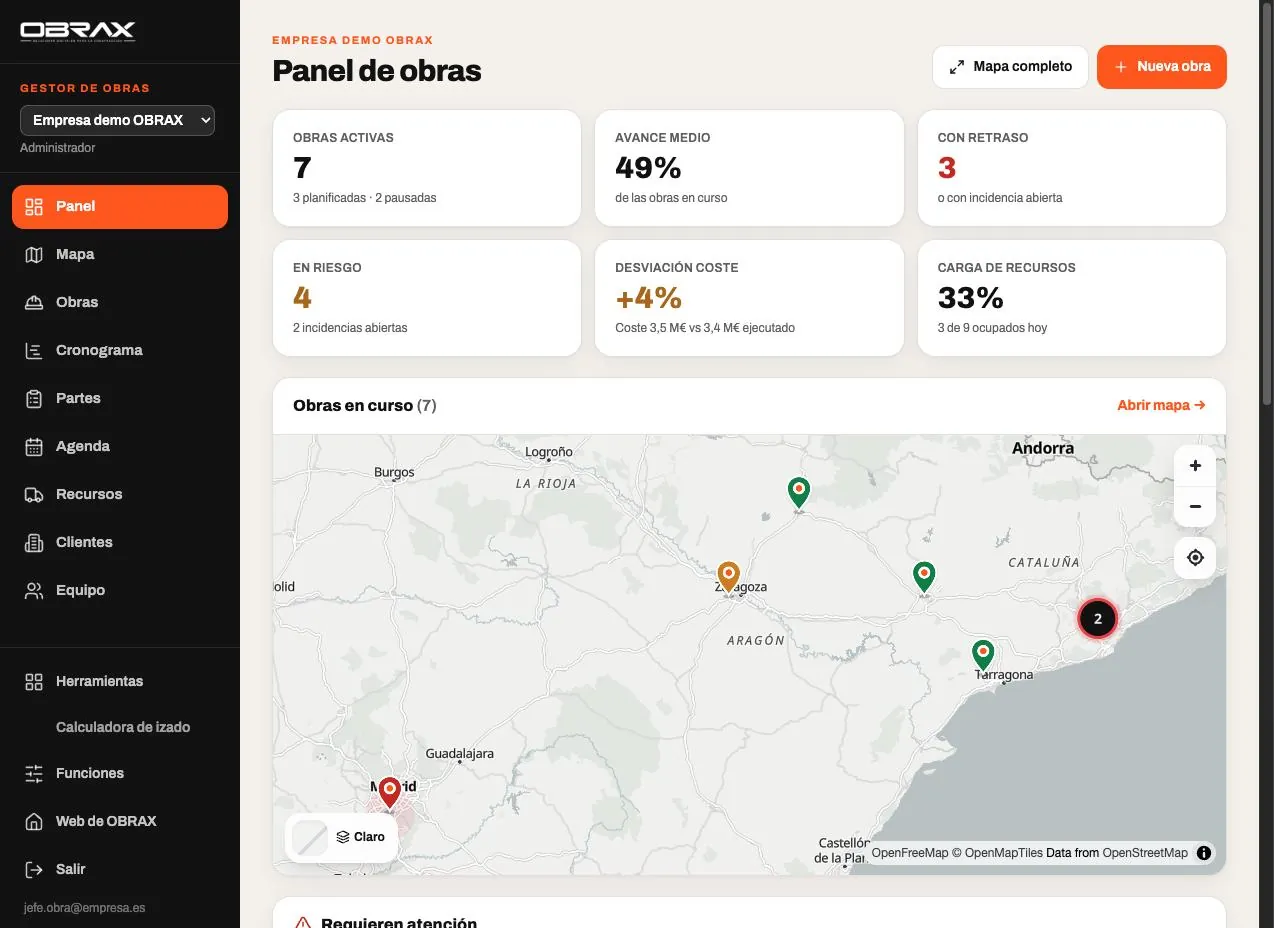Open the OpenFreeMap attribution link
1274x928 pixels.
point(909,853)
